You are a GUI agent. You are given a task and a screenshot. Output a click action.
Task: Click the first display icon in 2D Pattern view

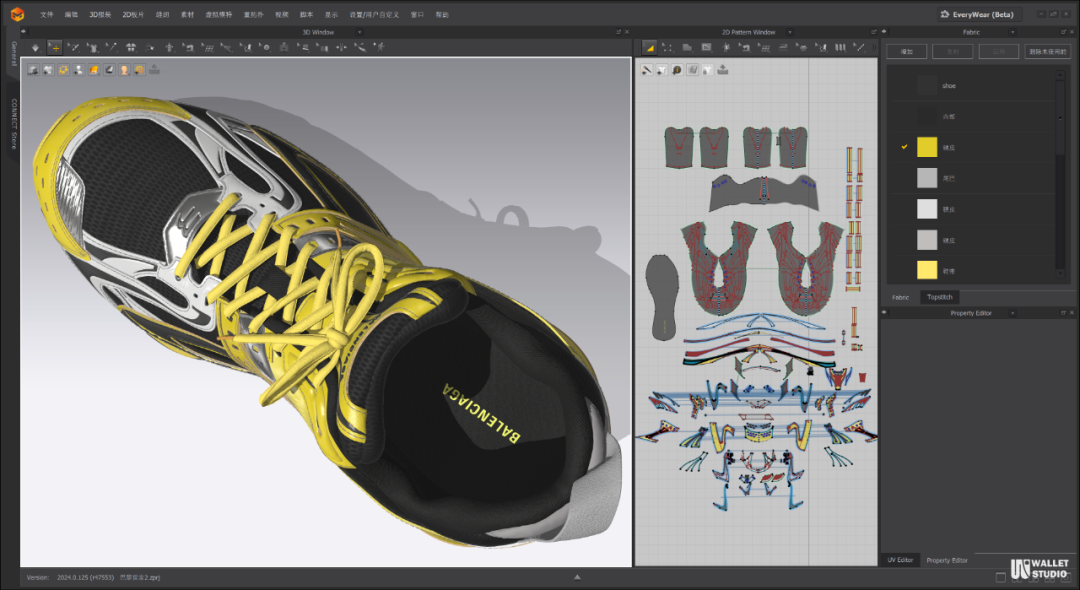pos(647,70)
